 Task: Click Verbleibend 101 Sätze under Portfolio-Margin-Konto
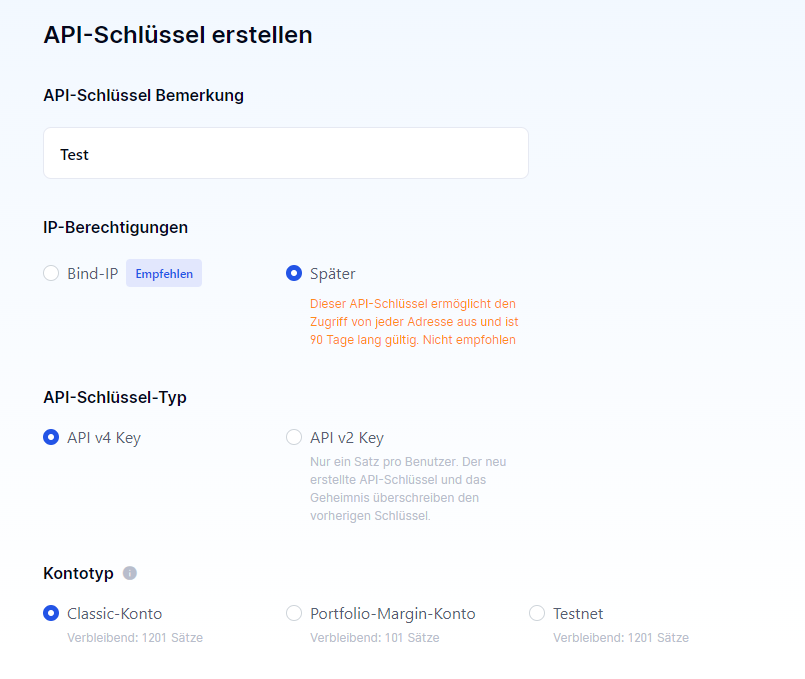[374, 637]
